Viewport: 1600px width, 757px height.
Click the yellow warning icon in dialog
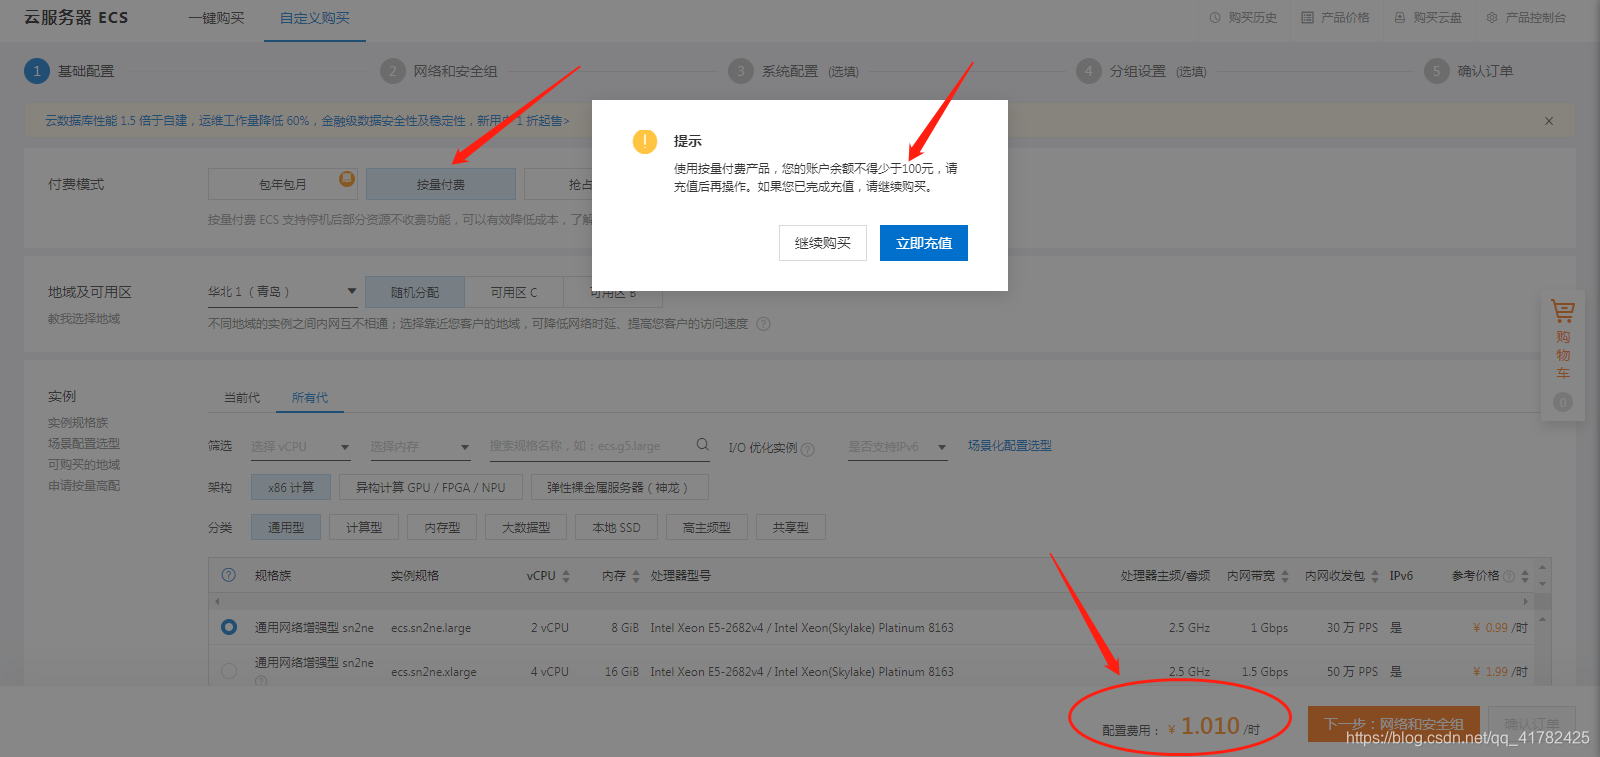click(x=645, y=141)
